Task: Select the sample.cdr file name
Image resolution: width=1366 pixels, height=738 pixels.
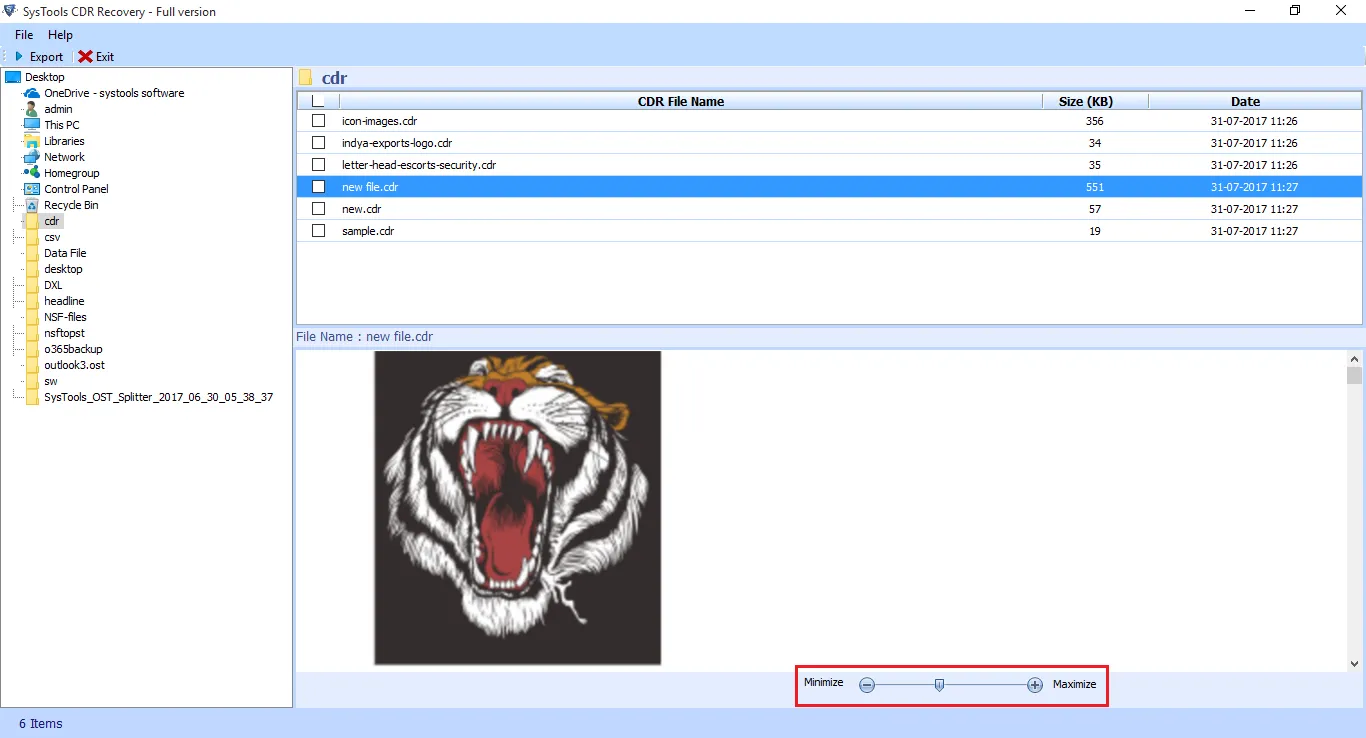Action: click(x=368, y=231)
